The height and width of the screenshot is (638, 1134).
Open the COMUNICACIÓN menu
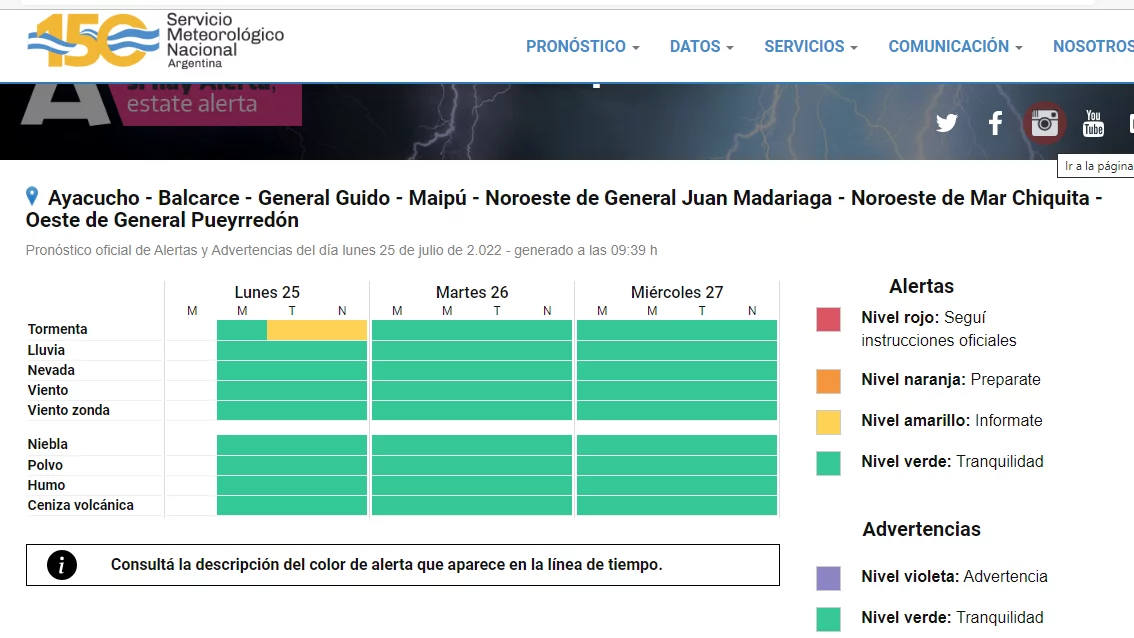(x=954, y=47)
